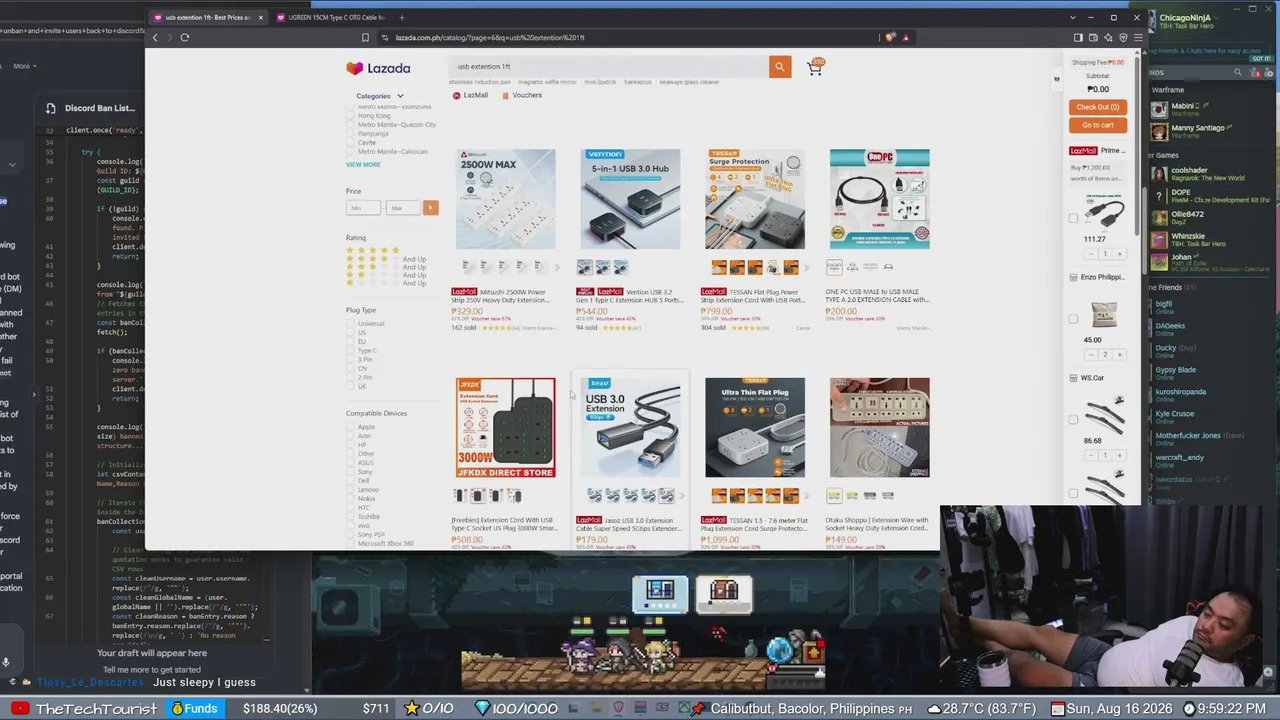Click the Go to cart button

click(1098, 125)
